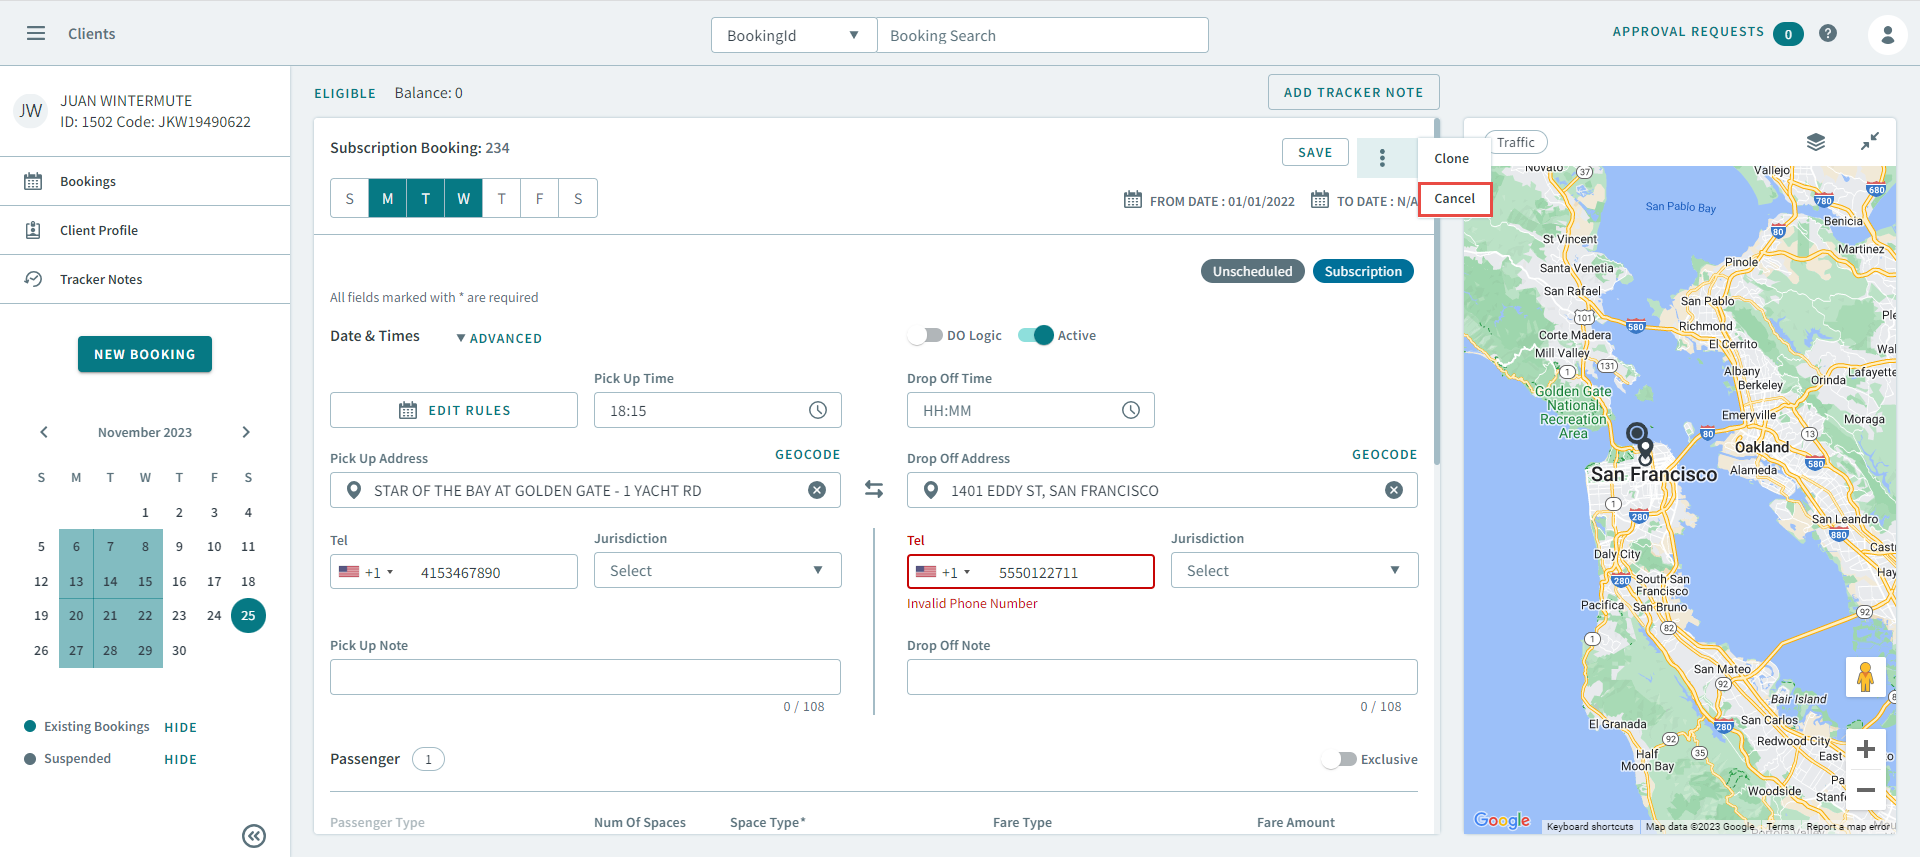Collapse the left sidebar

(x=254, y=836)
